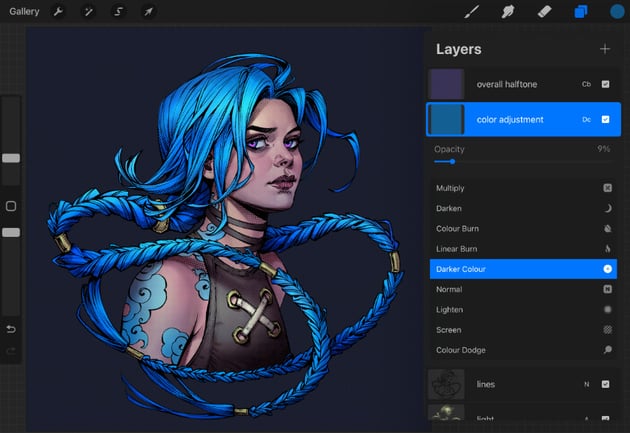Open the blue color picker circle
This screenshot has height=433, width=630.
(x=617, y=11)
